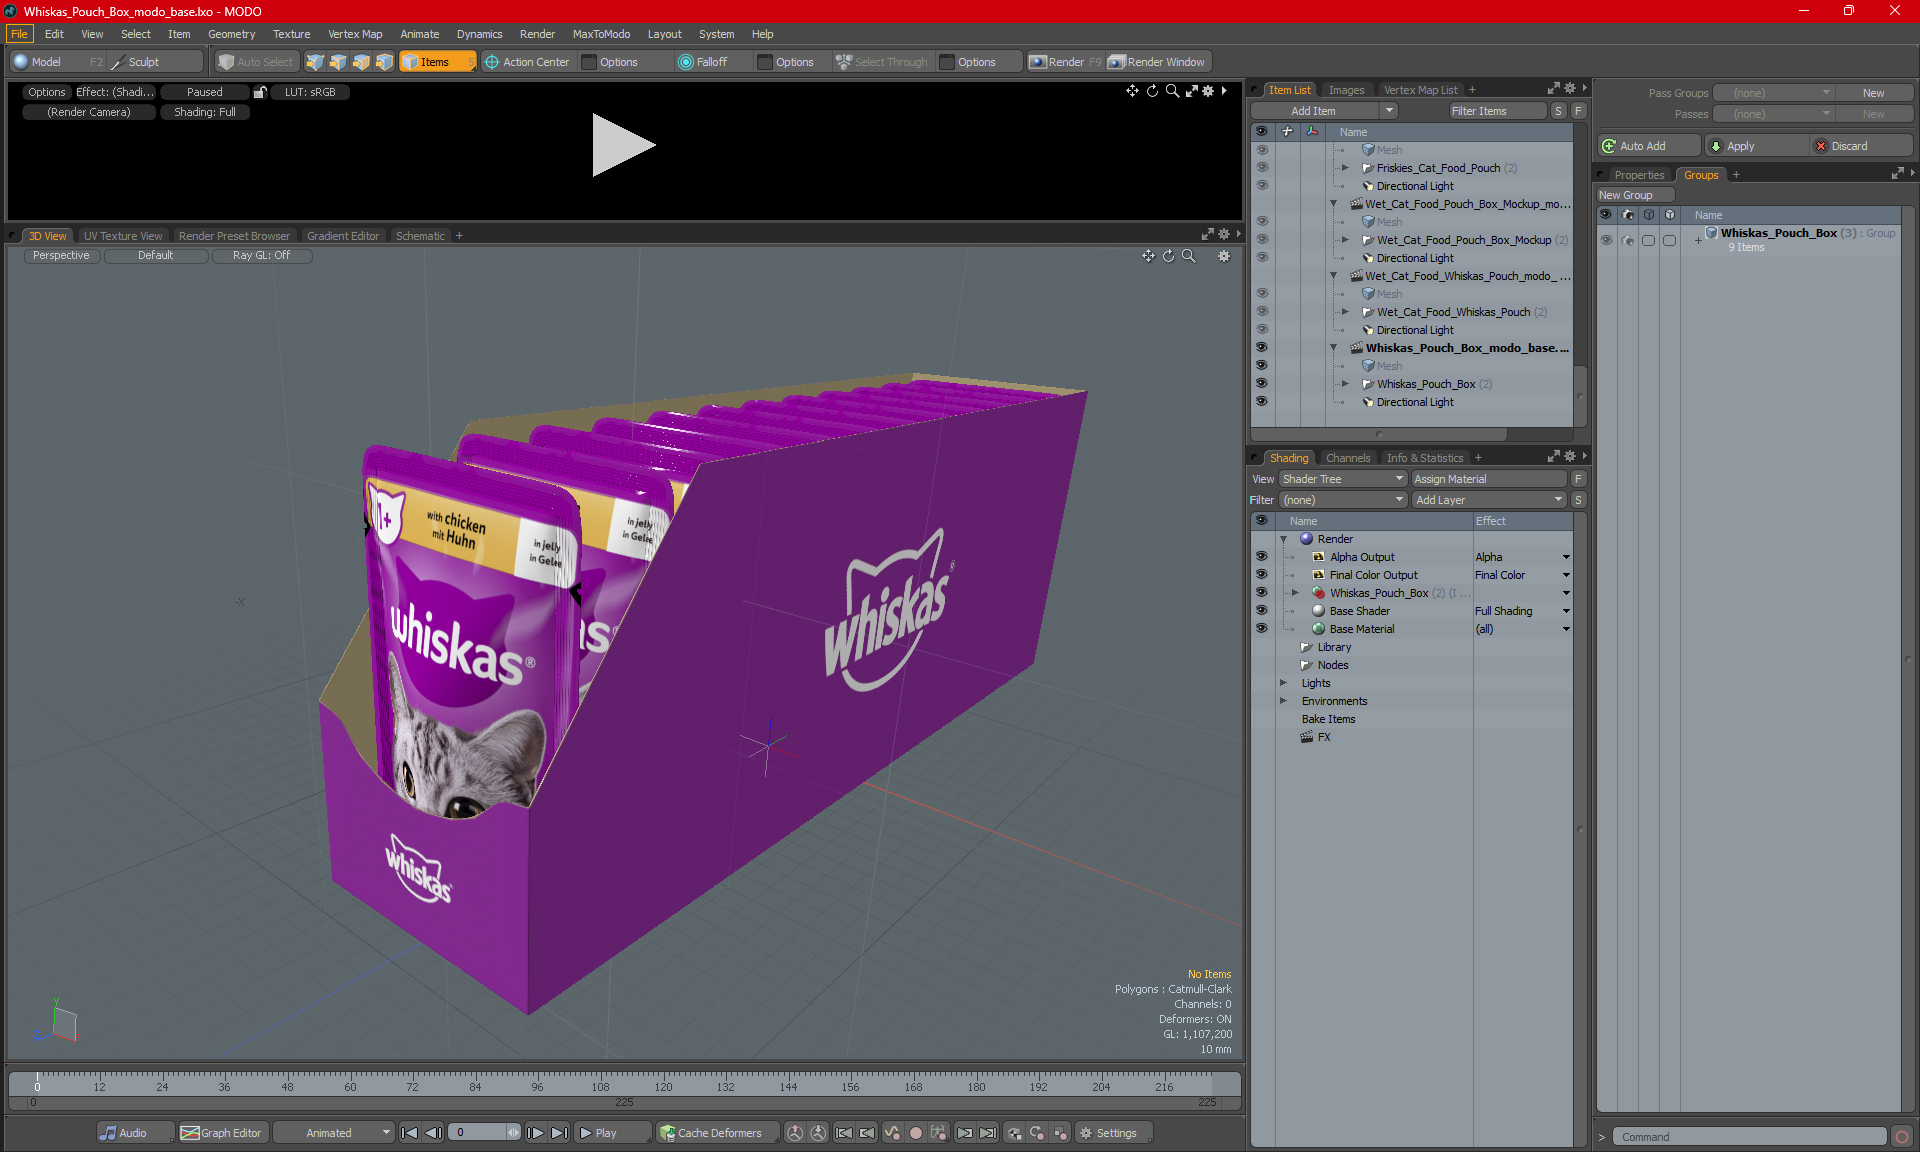1920x1152 pixels.
Task: Toggle visibility of Base Shader layer
Action: (1261, 611)
